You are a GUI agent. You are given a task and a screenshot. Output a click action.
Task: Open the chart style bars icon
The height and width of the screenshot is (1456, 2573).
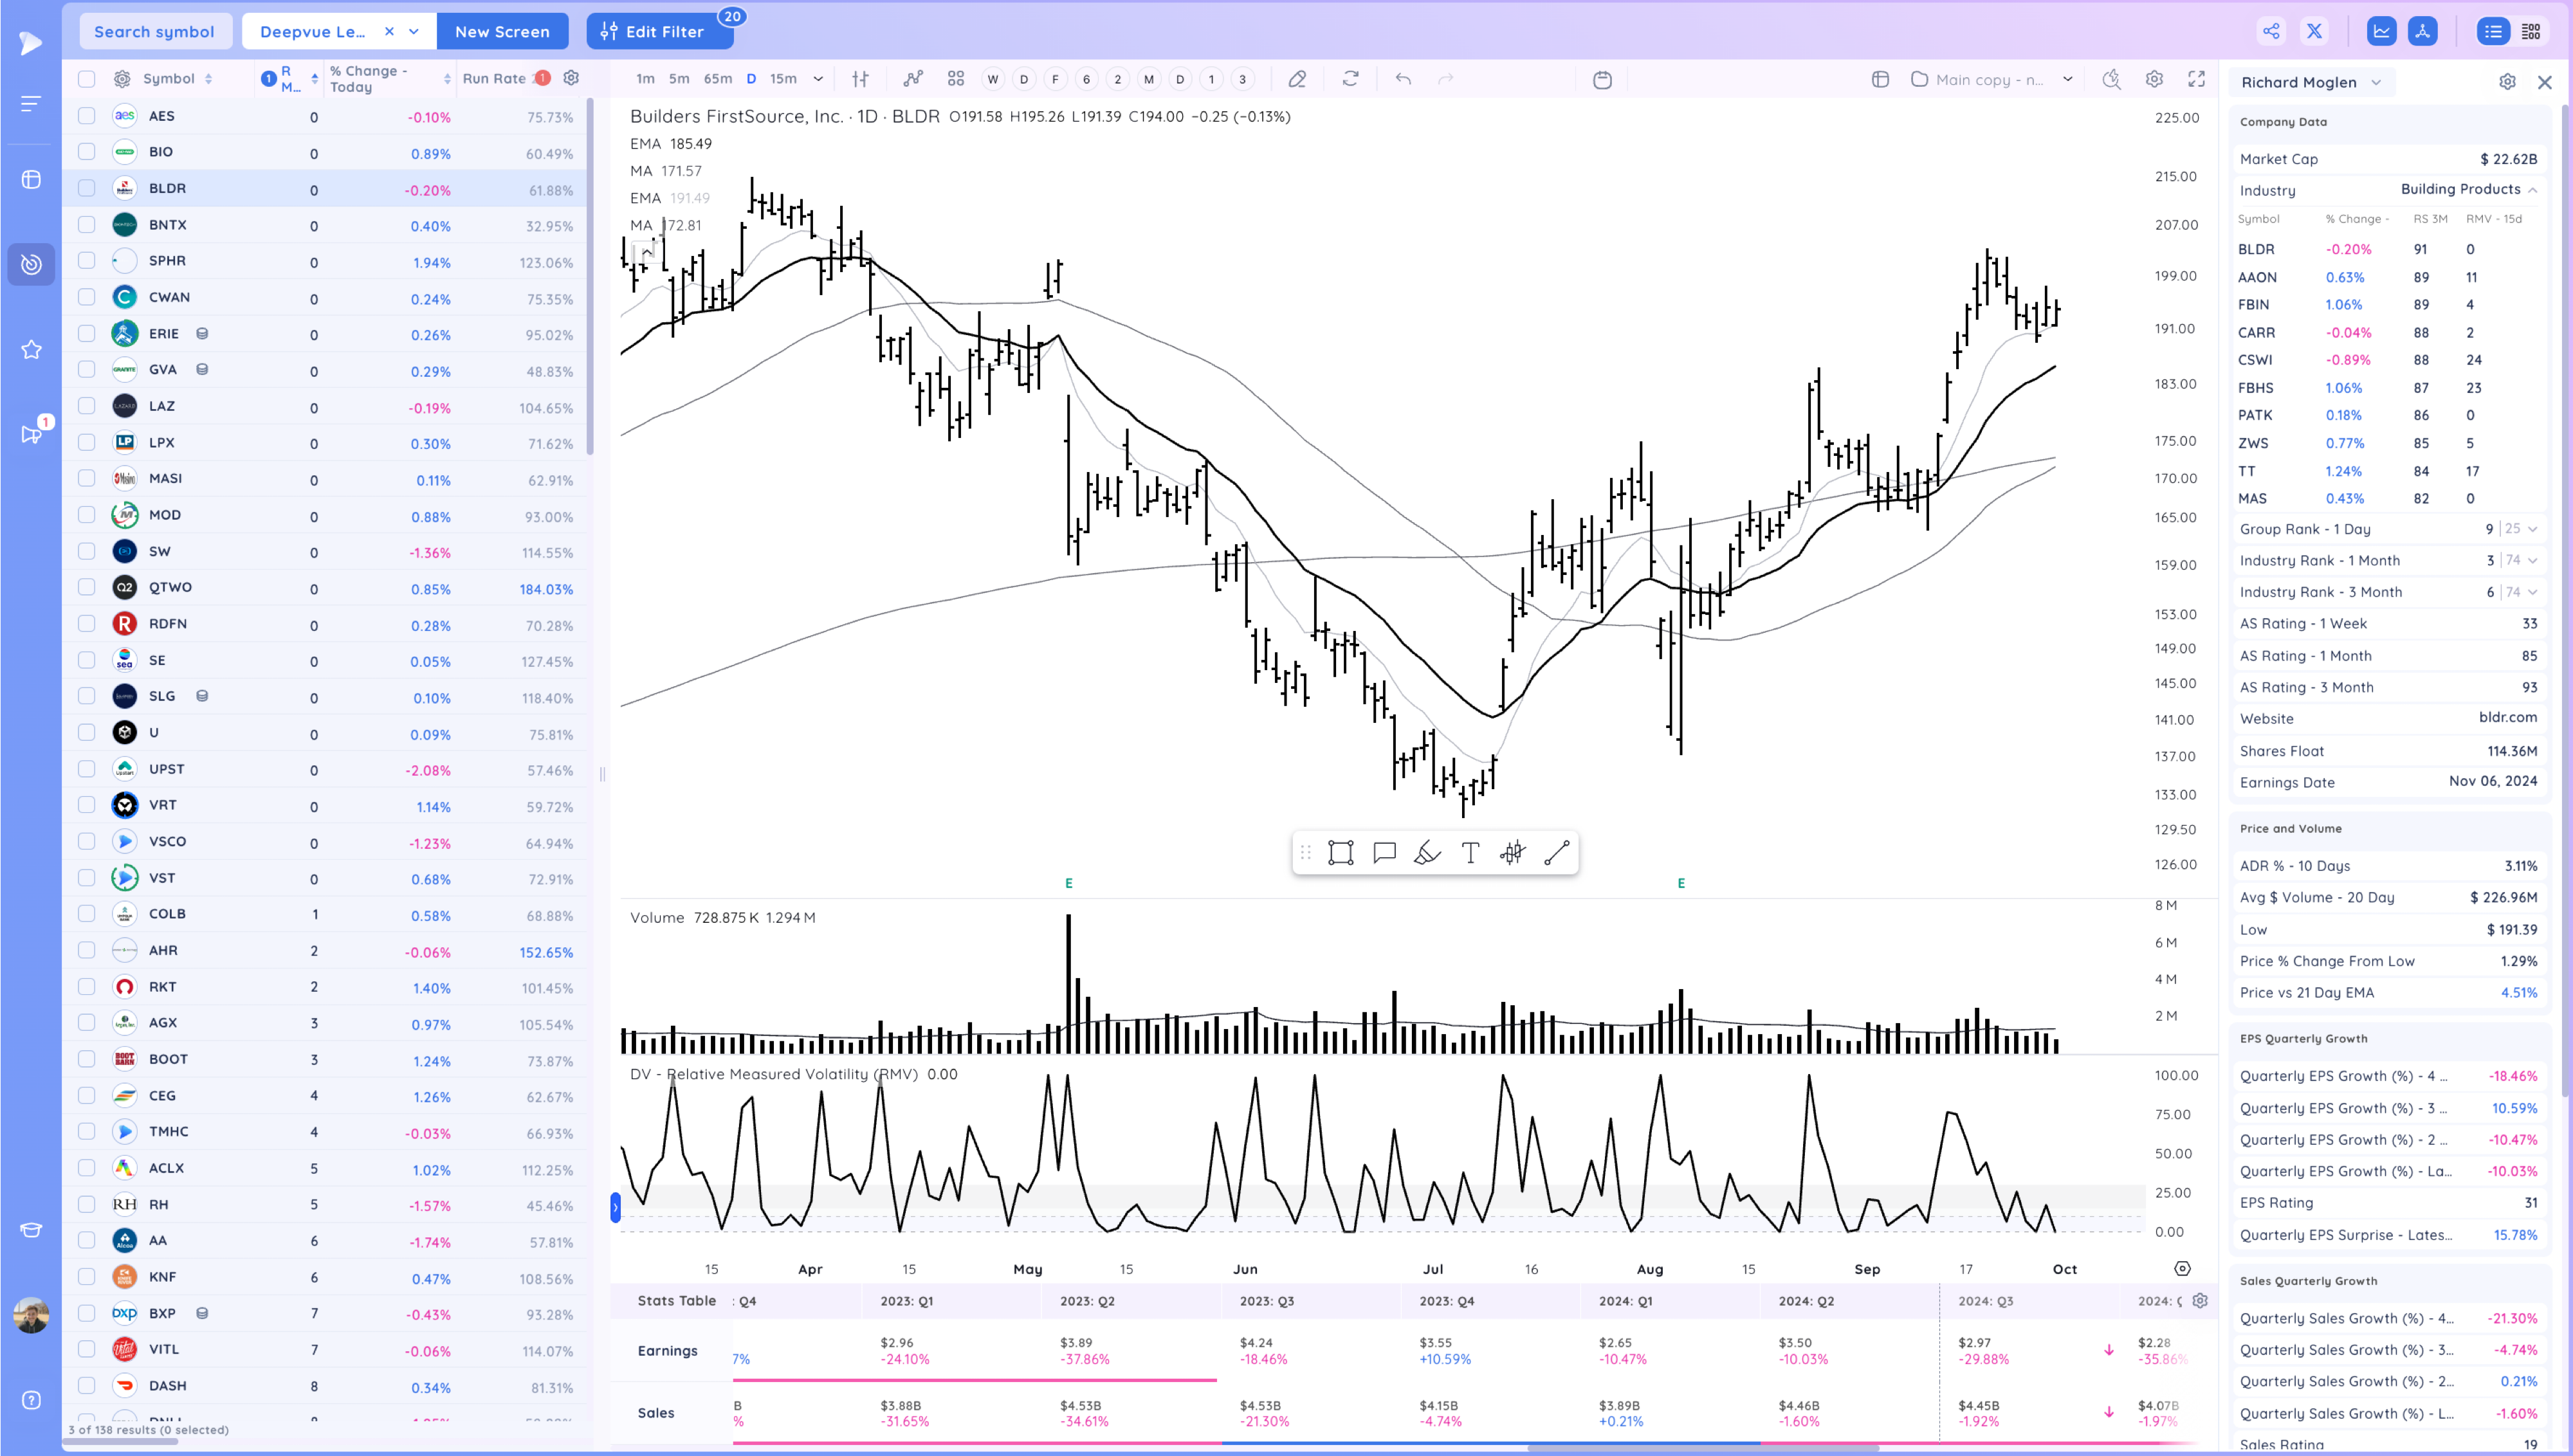click(x=860, y=79)
